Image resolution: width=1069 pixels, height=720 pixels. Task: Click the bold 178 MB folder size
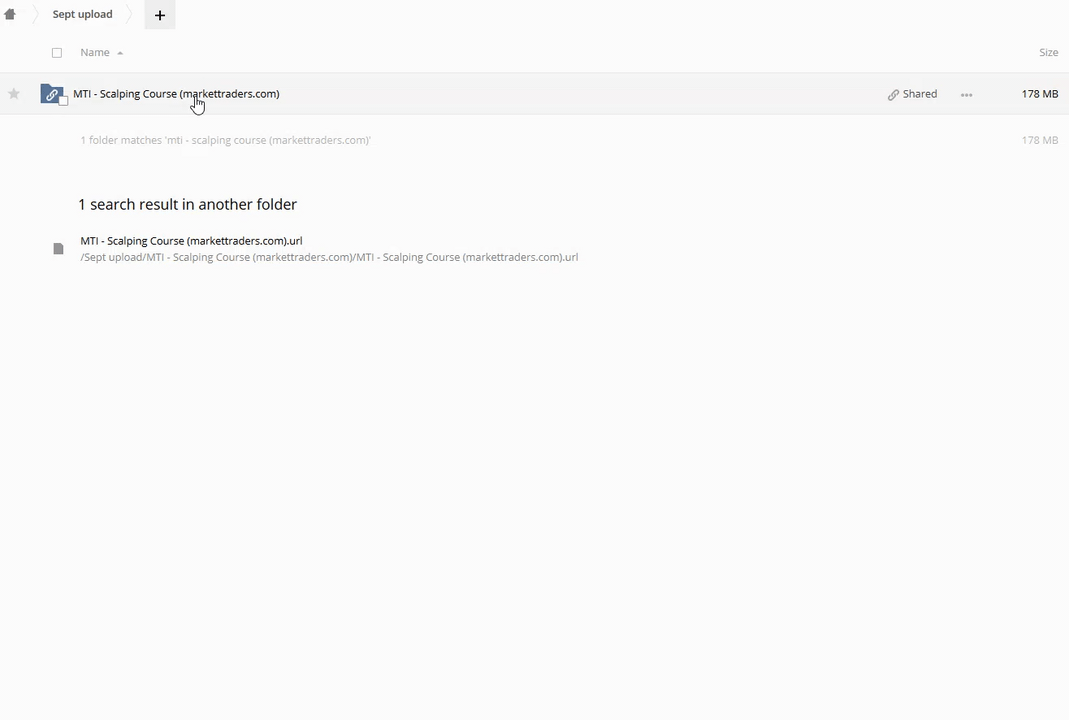(x=1039, y=94)
